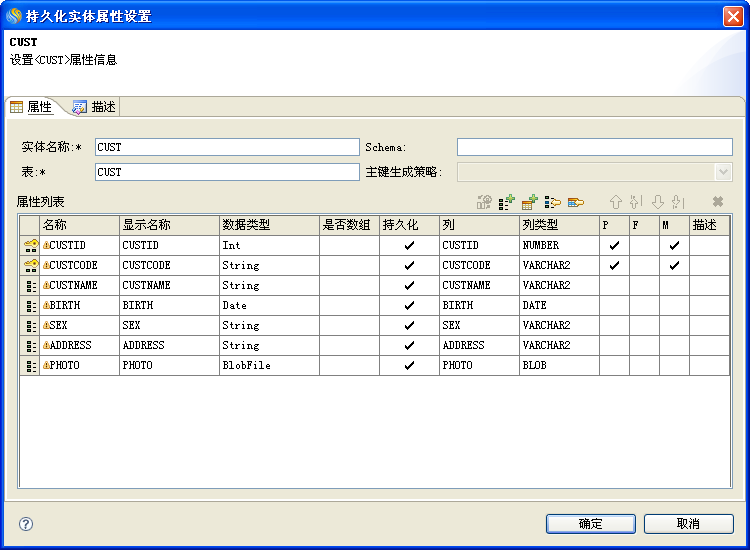The width and height of the screenshot is (750, 550).
Task: Open help via the question mark icon
Action: tap(26, 524)
